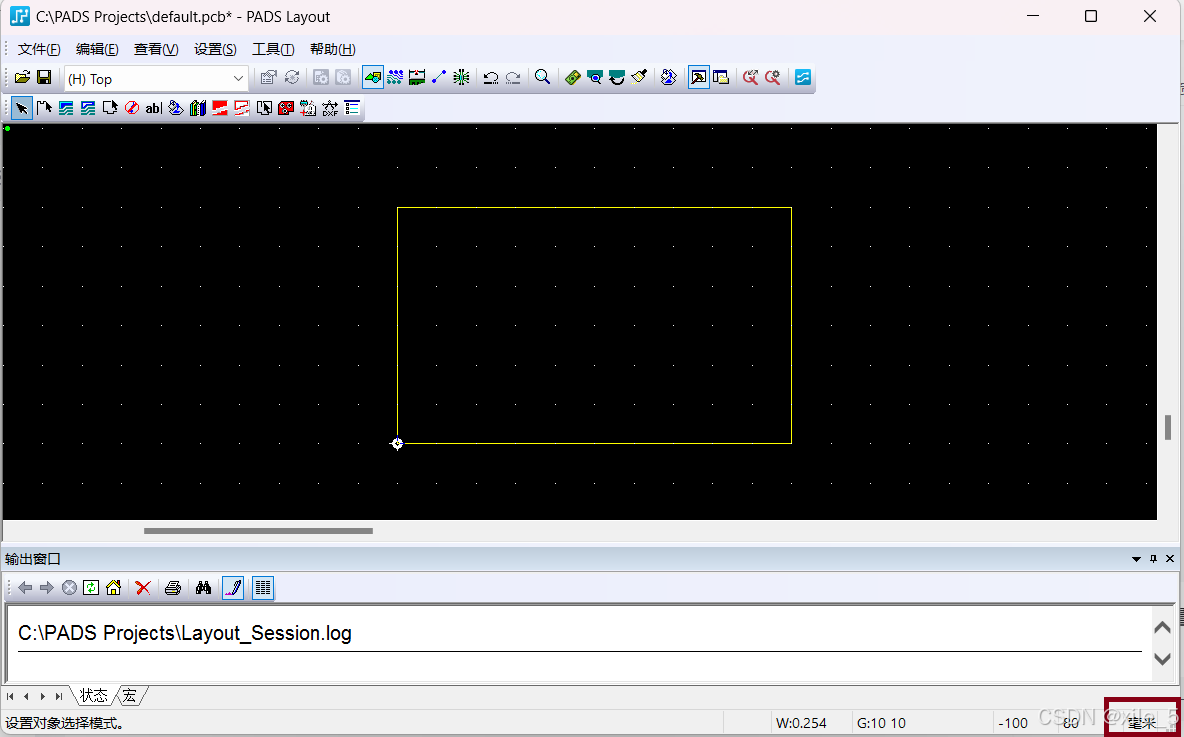Activate the Zoom magnifier tool
Screen dimensions: 1184x737
(542, 77)
